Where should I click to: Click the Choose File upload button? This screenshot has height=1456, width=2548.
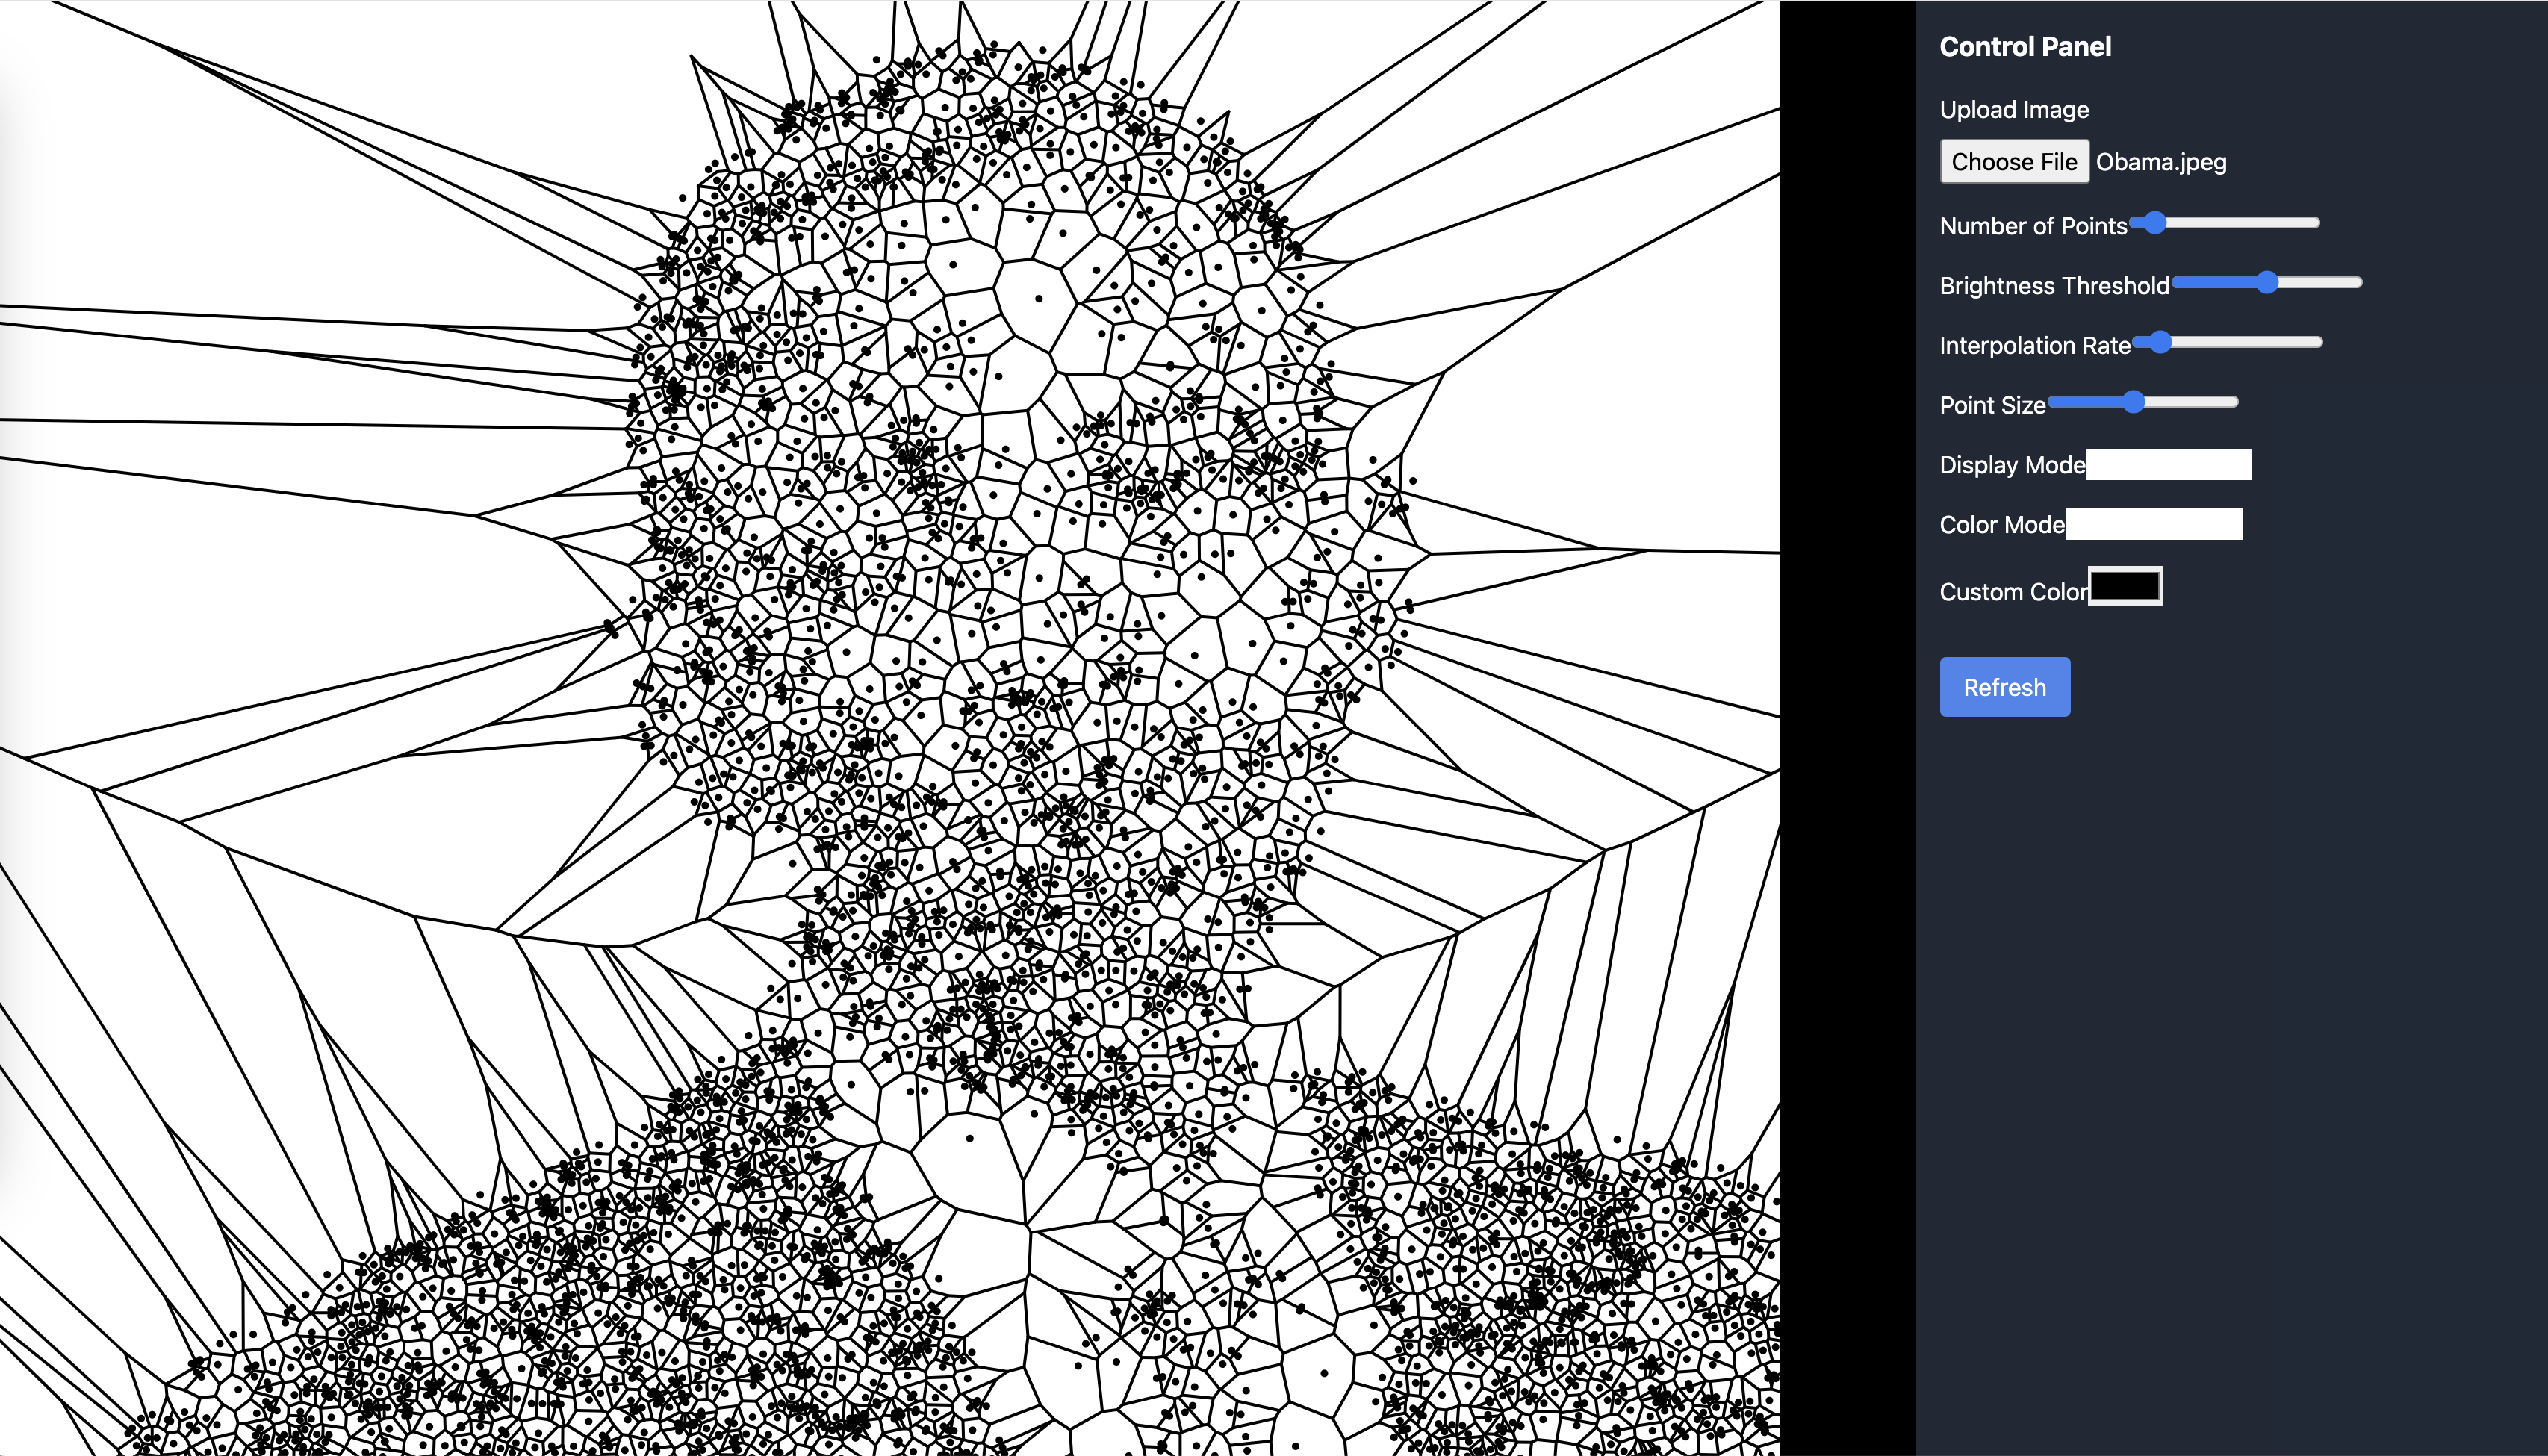pos(2014,162)
